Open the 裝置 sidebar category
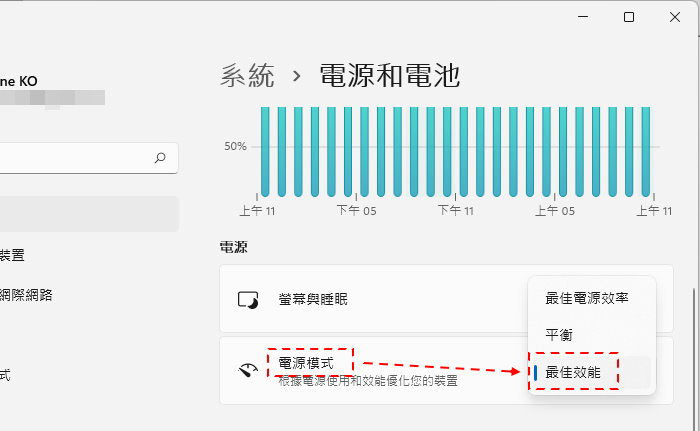The height and width of the screenshot is (431, 700). pos(14,255)
